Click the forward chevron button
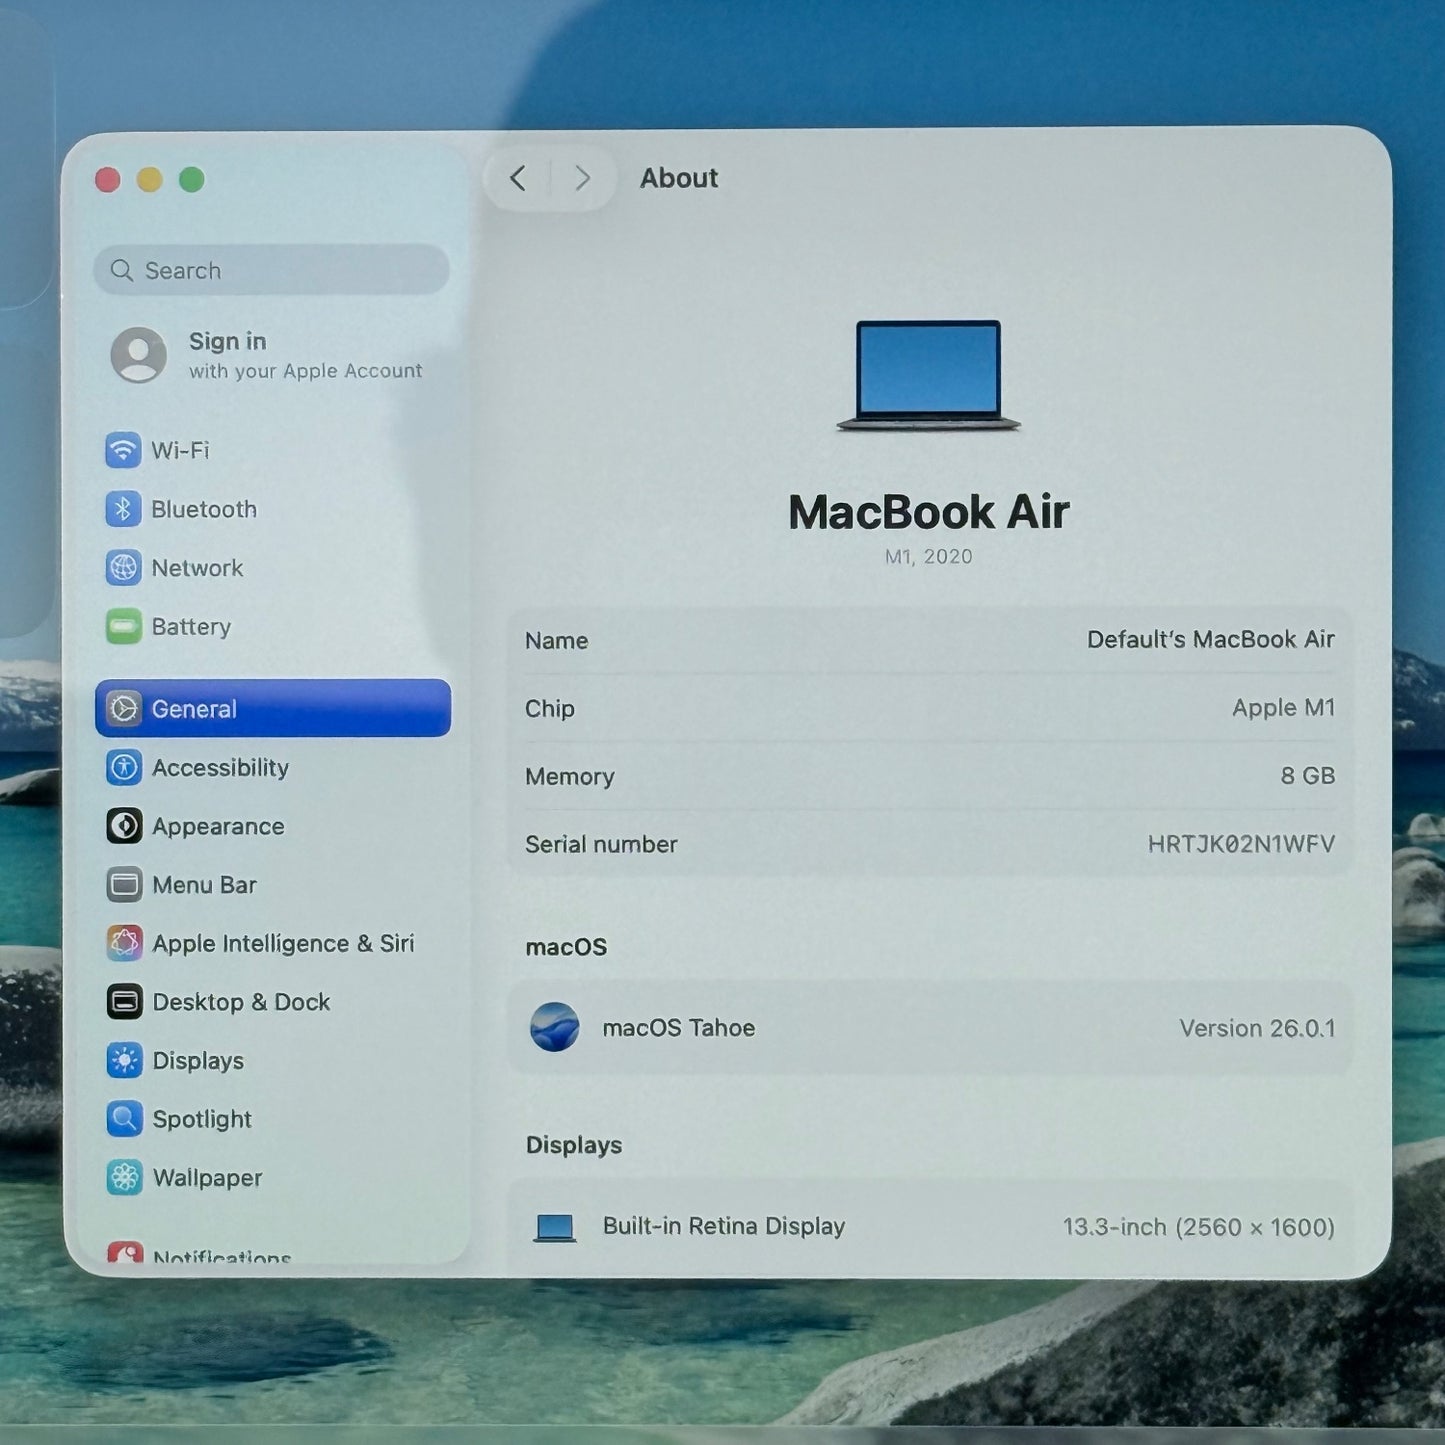This screenshot has width=1445, height=1445. pos(582,179)
